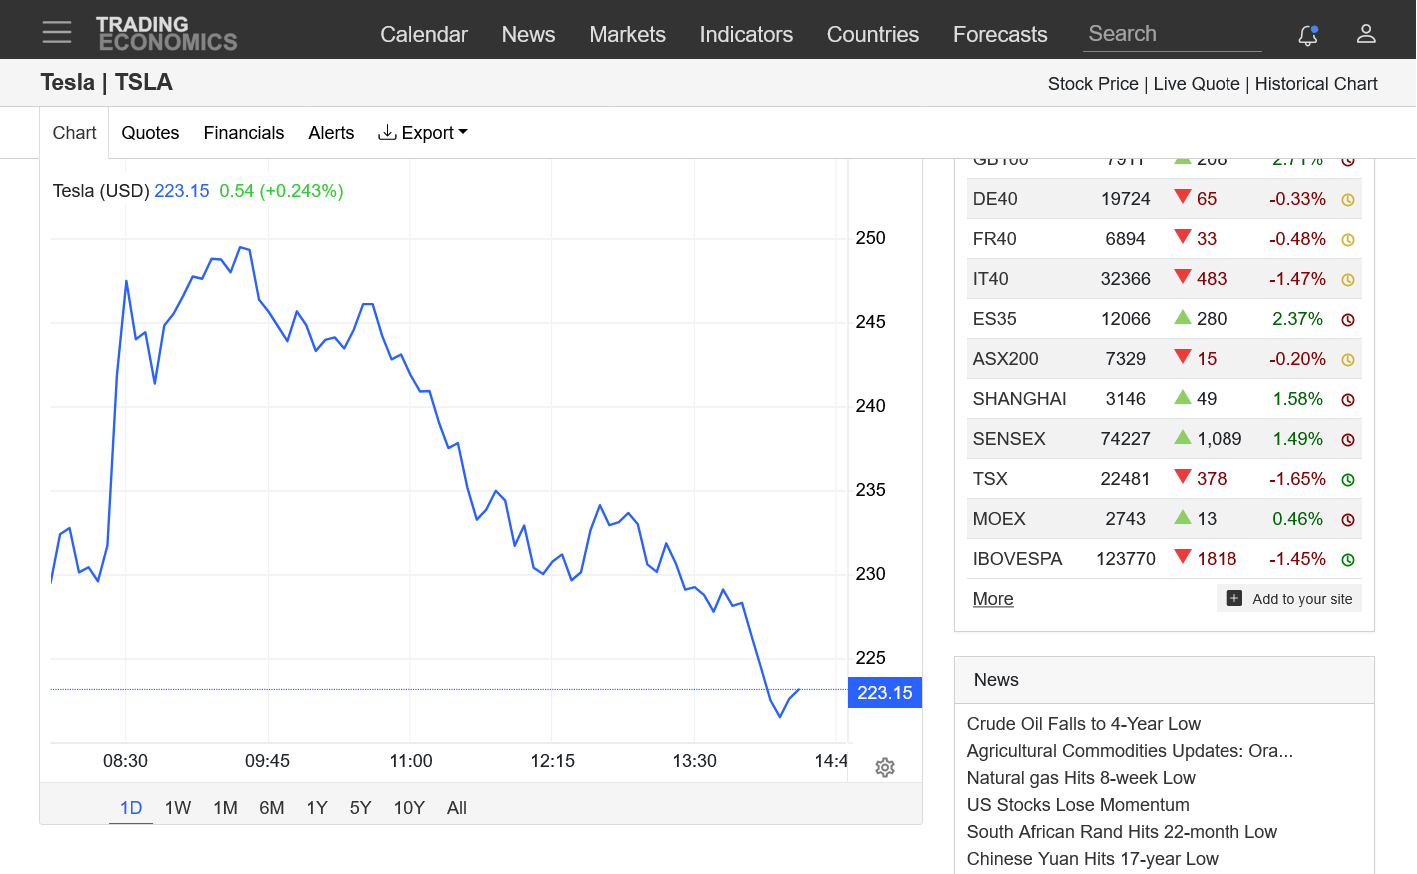Switch to the Quotes tab
The width and height of the screenshot is (1417, 874).
click(x=150, y=133)
